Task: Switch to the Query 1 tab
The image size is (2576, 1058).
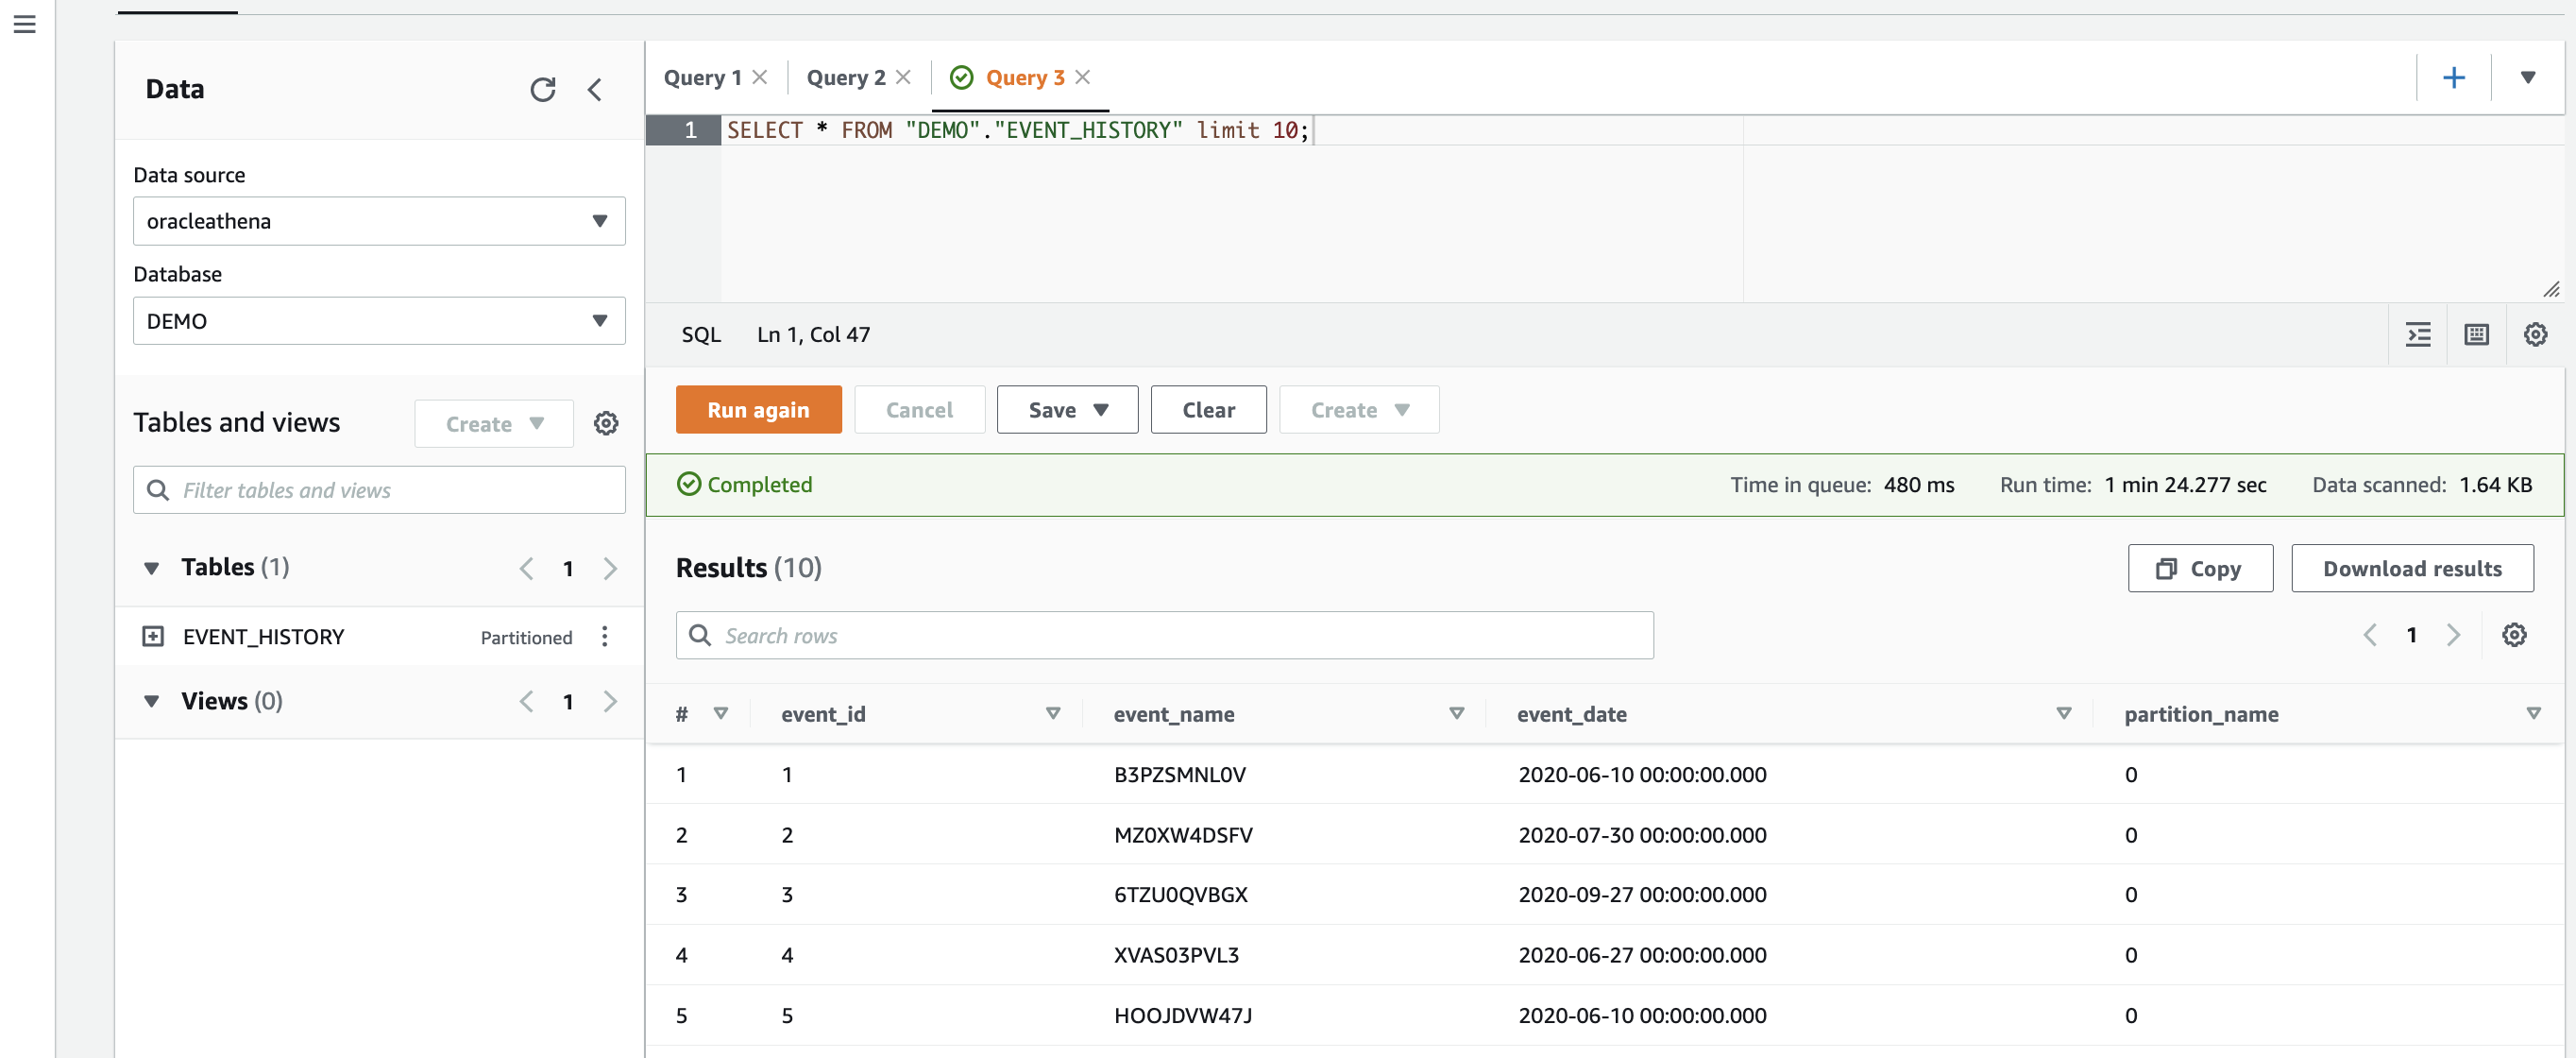Action: click(x=702, y=78)
